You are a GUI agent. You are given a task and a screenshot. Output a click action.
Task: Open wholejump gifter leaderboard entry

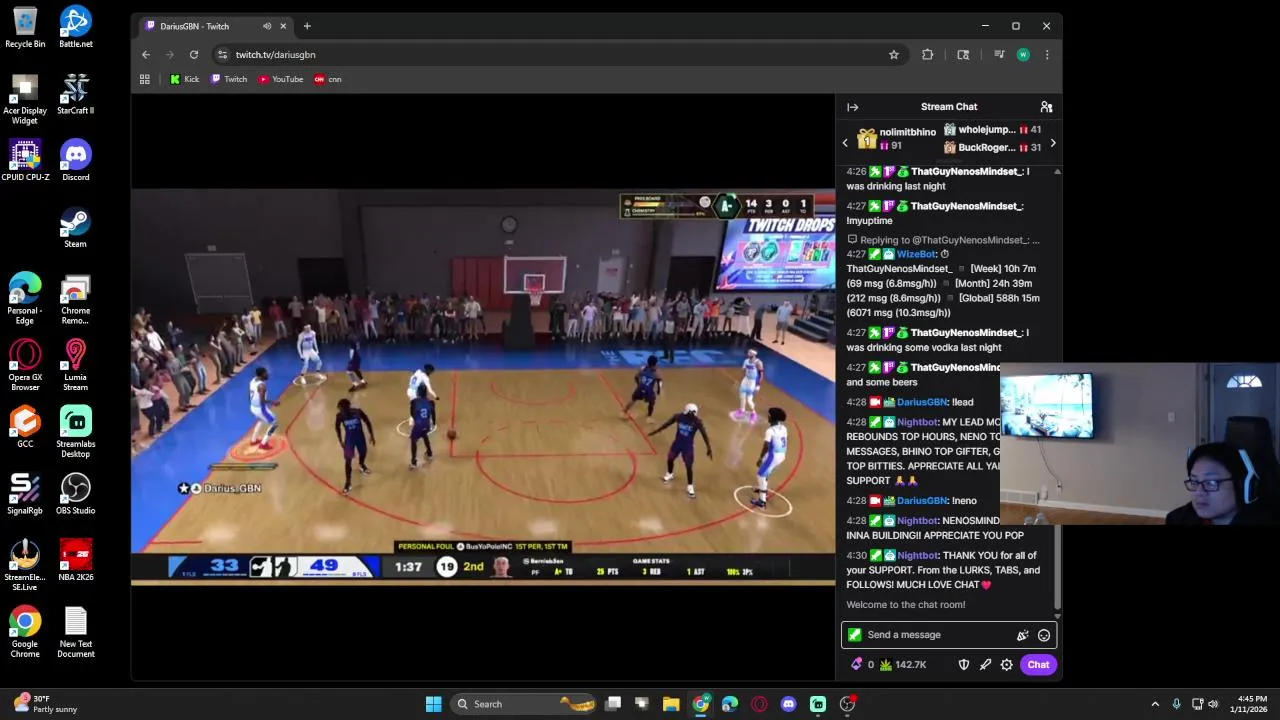coord(992,130)
